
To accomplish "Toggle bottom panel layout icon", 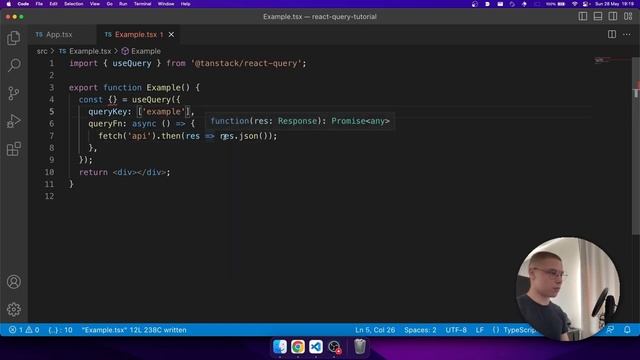I will point(598,16).
